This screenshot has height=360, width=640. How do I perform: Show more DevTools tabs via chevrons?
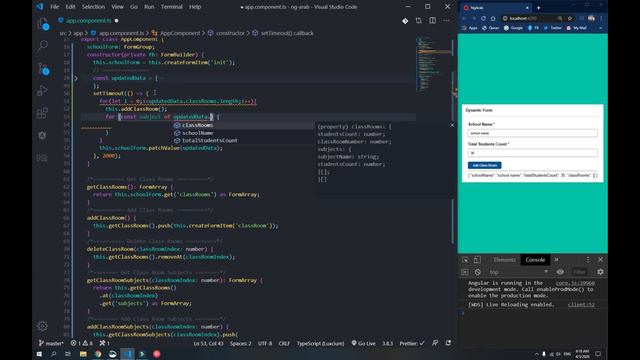pos(556,260)
